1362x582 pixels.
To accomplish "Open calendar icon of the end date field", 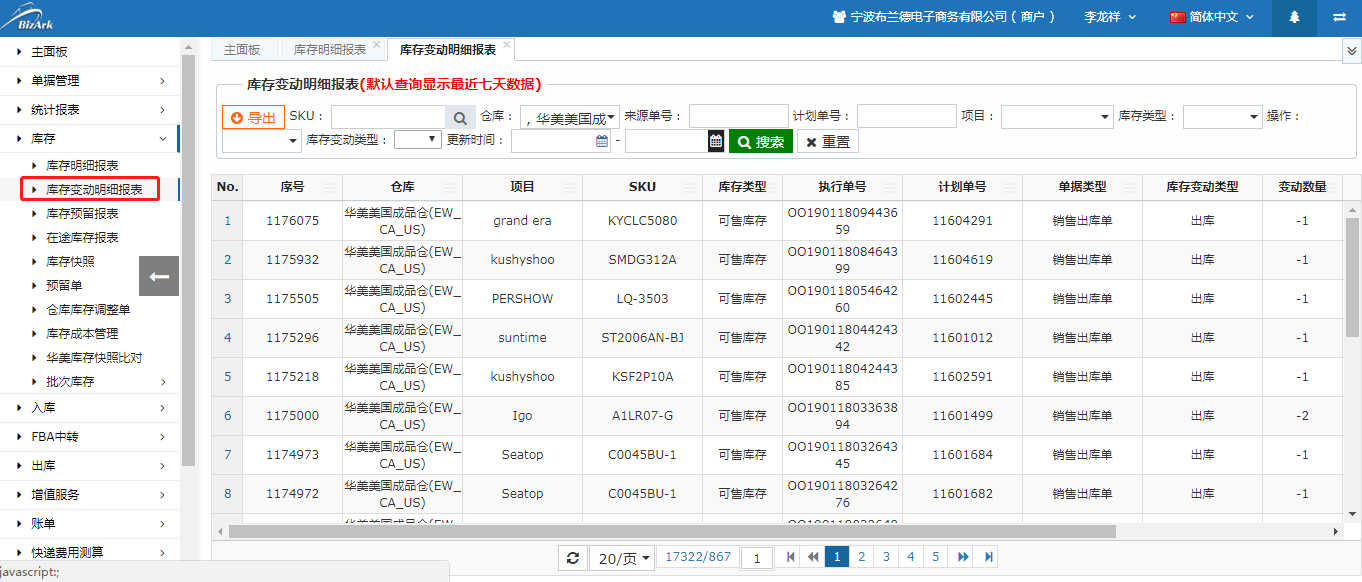I will [716, 141].
